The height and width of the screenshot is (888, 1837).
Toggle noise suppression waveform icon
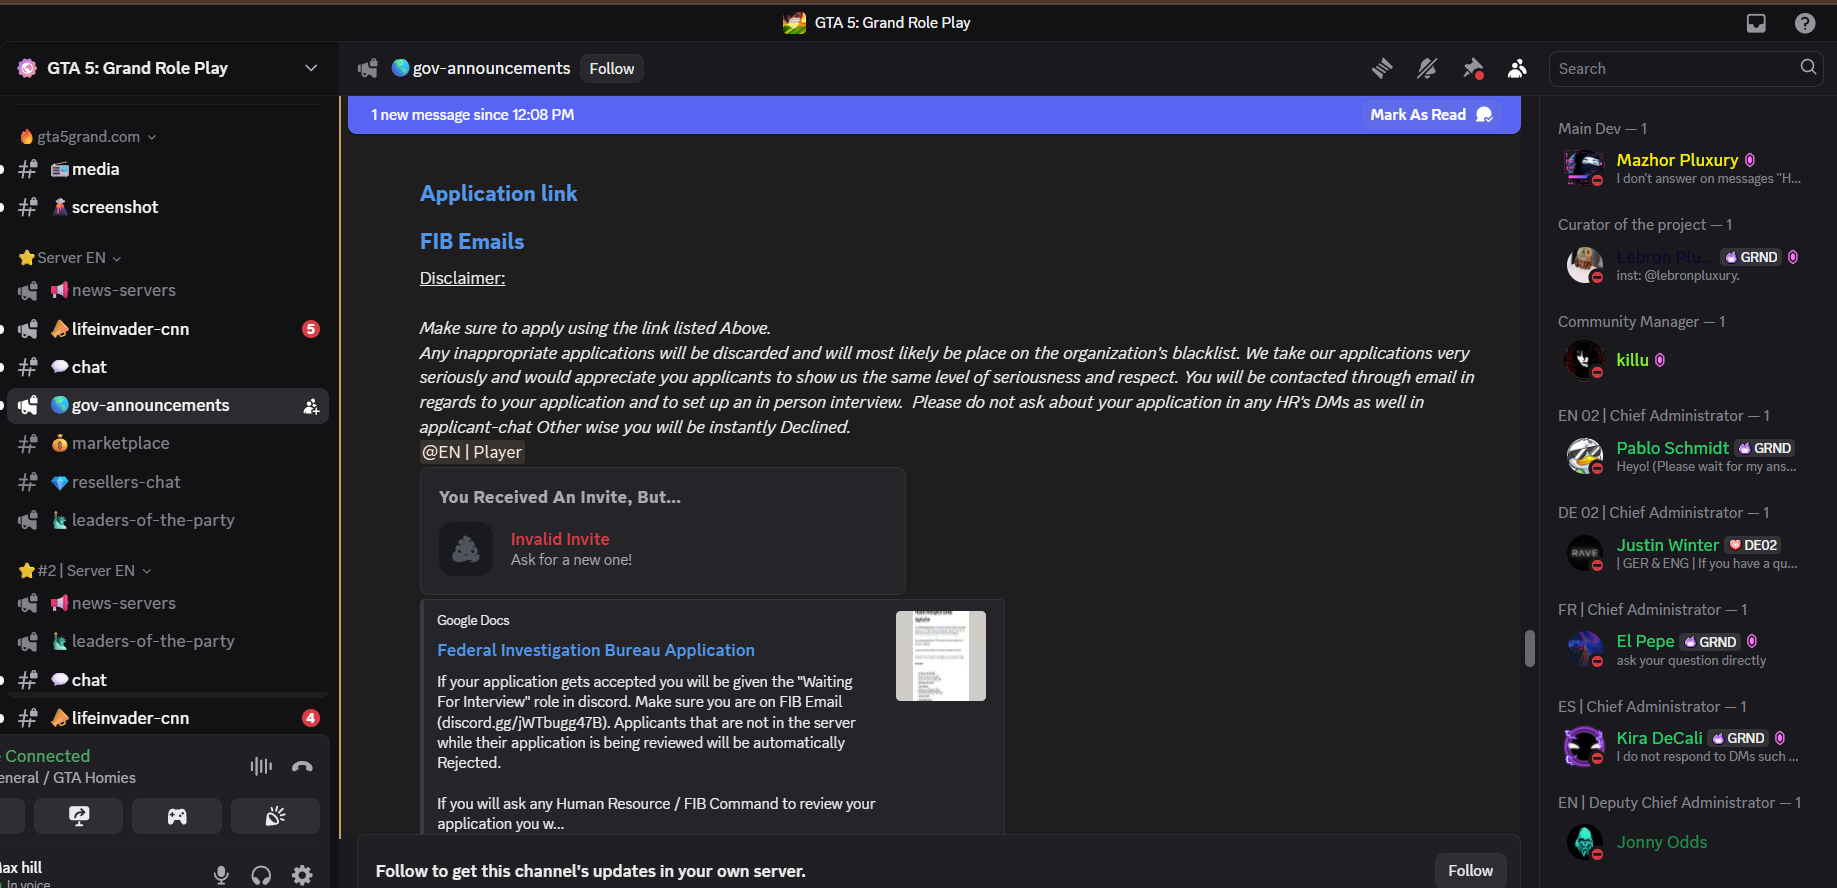click(x=261, y=766)
